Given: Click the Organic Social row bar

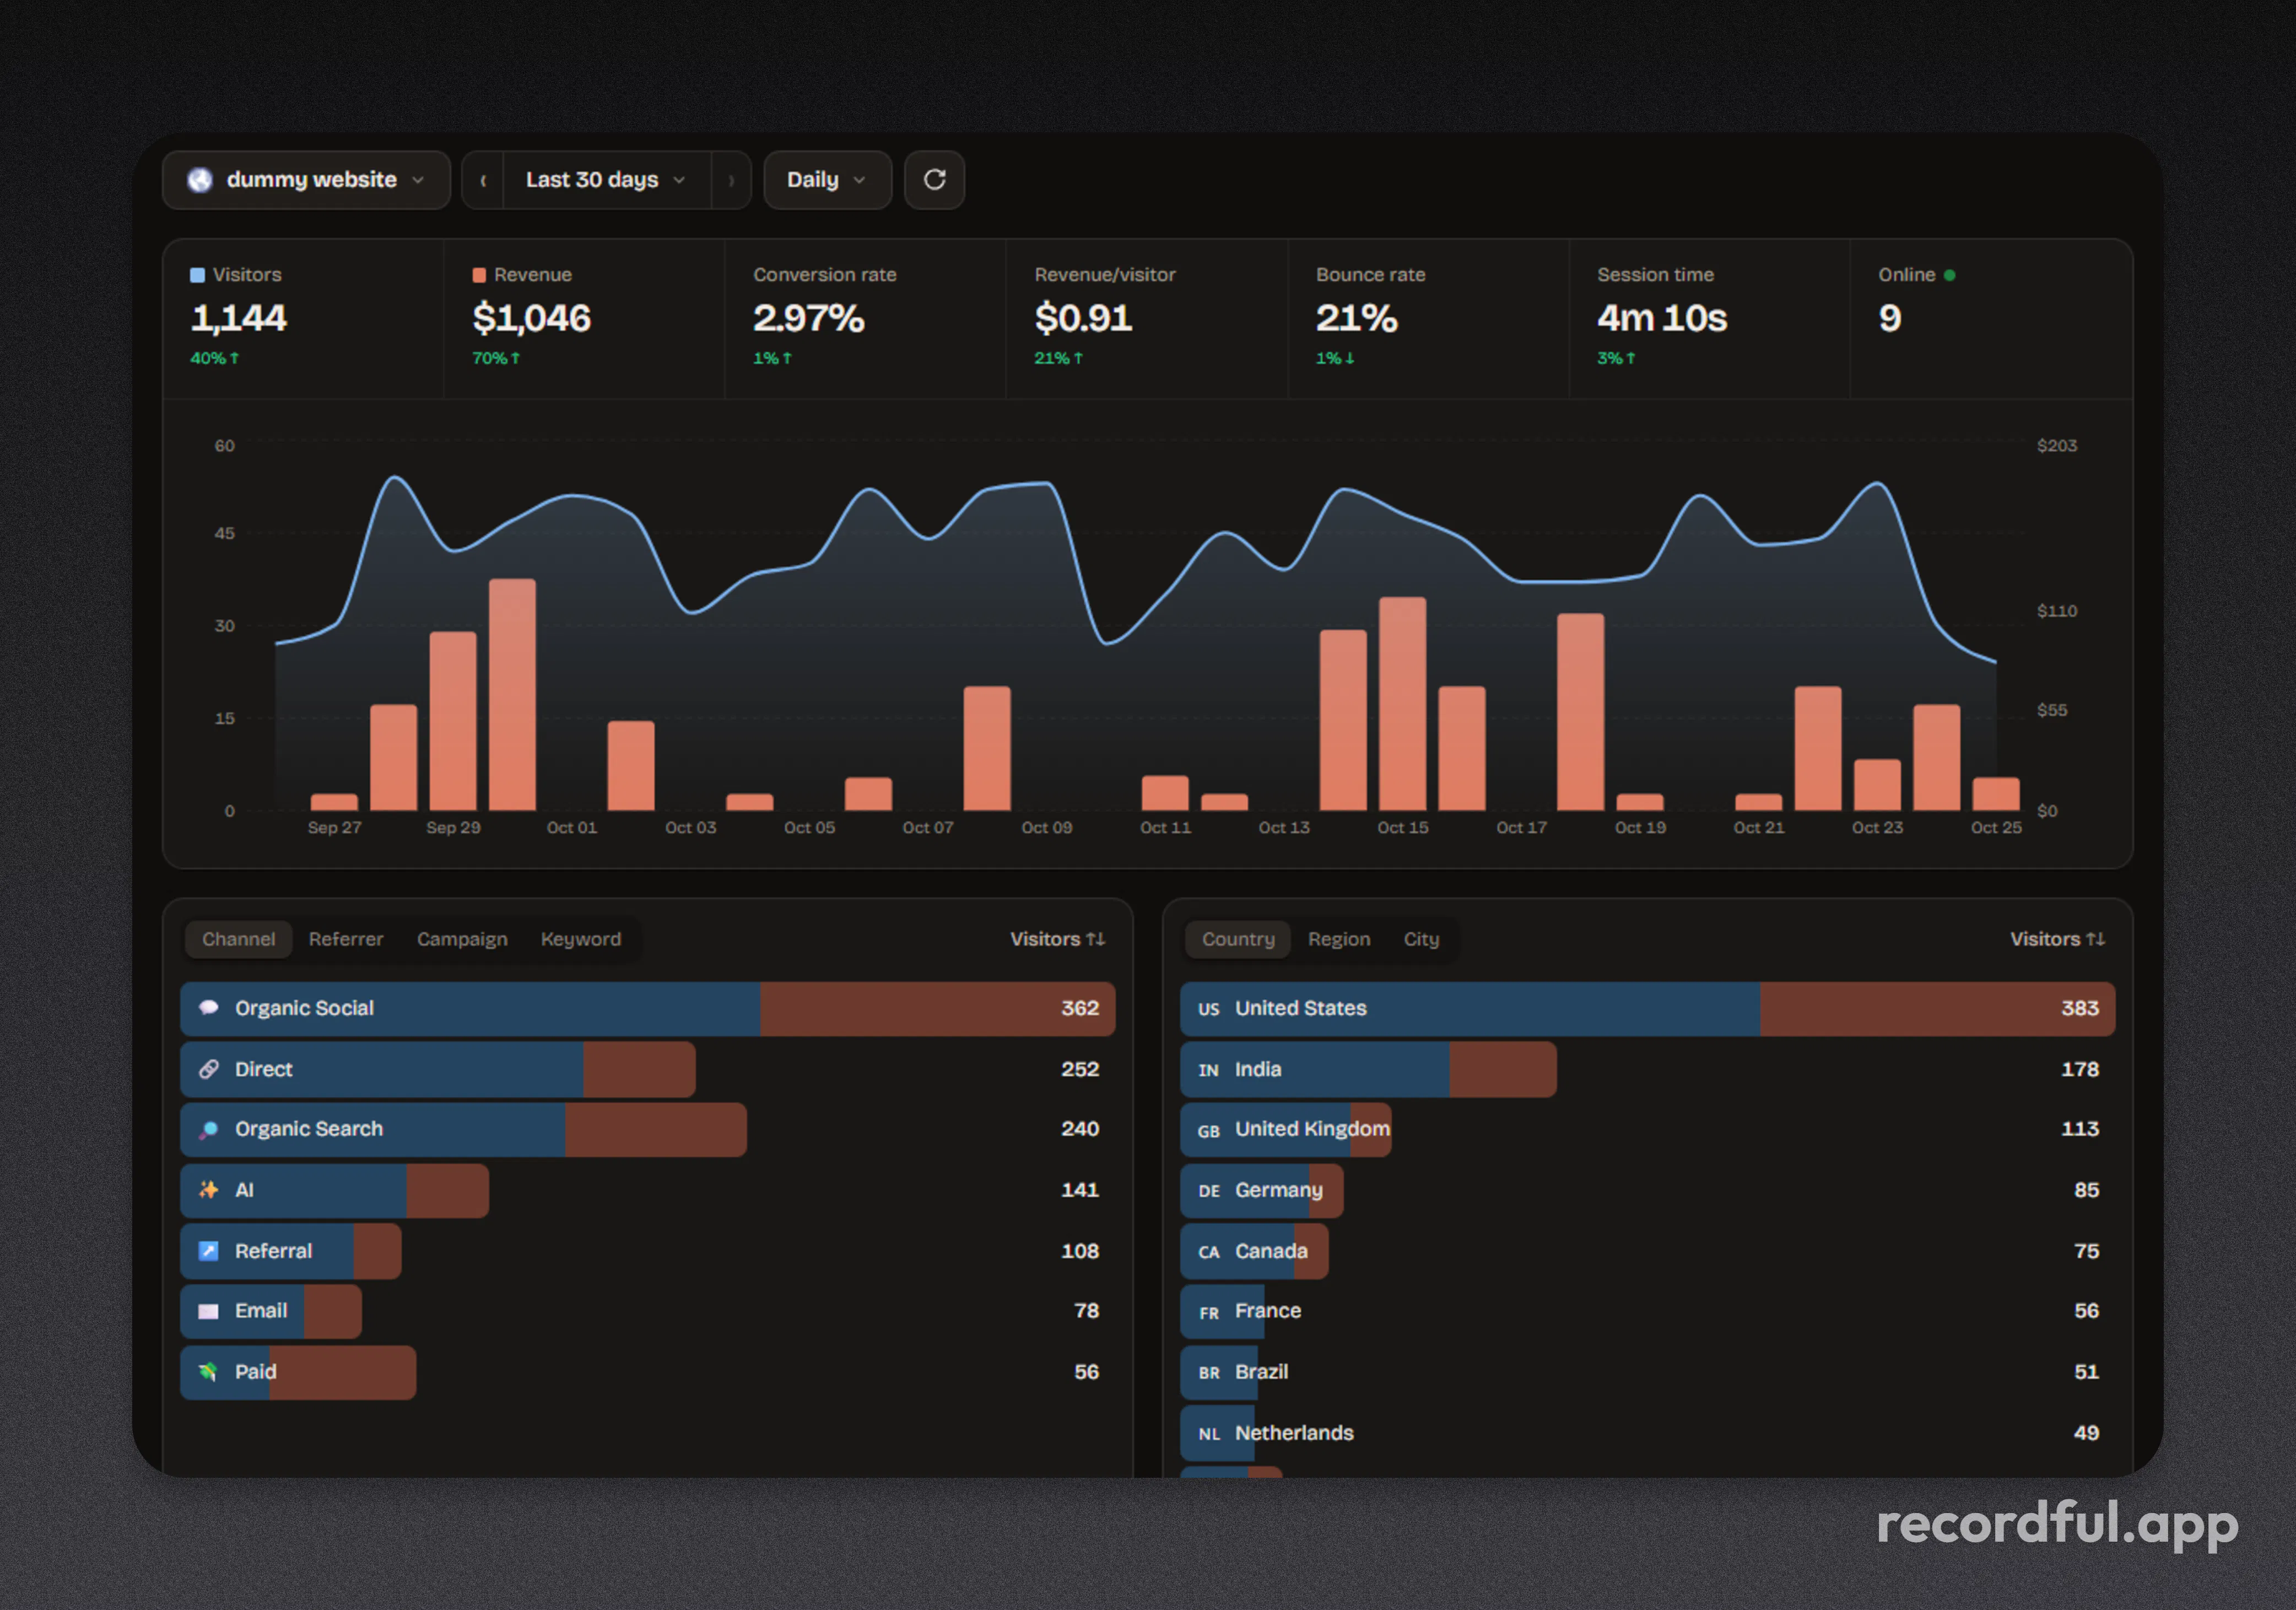Looking at the screenshot, I should (648, 1008).
